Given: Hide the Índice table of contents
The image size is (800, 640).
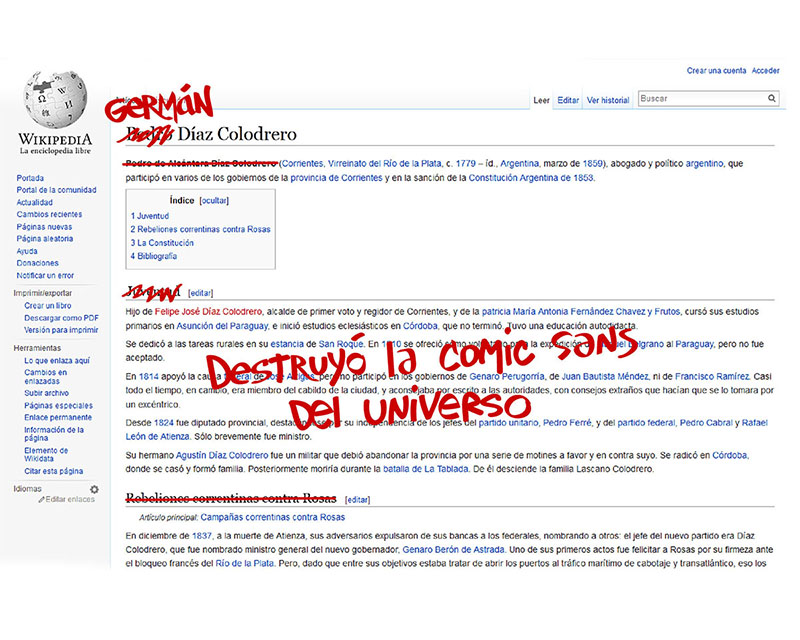Looking at the screenshot, I should [x=214, y=200].
